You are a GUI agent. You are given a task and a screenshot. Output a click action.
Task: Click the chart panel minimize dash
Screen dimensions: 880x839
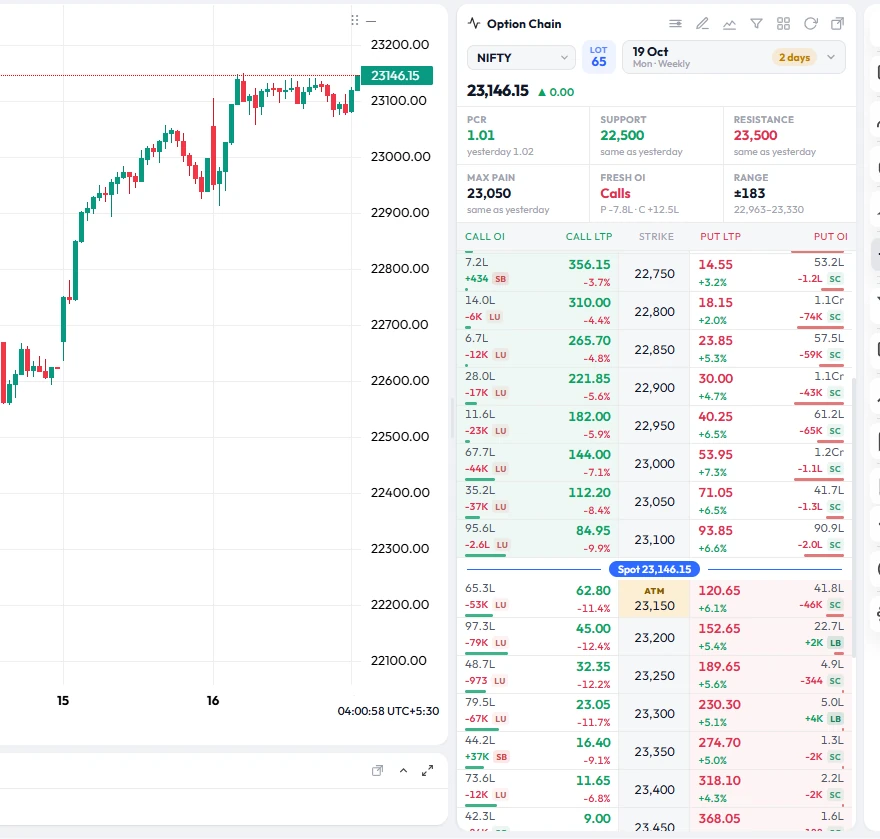(x=370, y=21)
